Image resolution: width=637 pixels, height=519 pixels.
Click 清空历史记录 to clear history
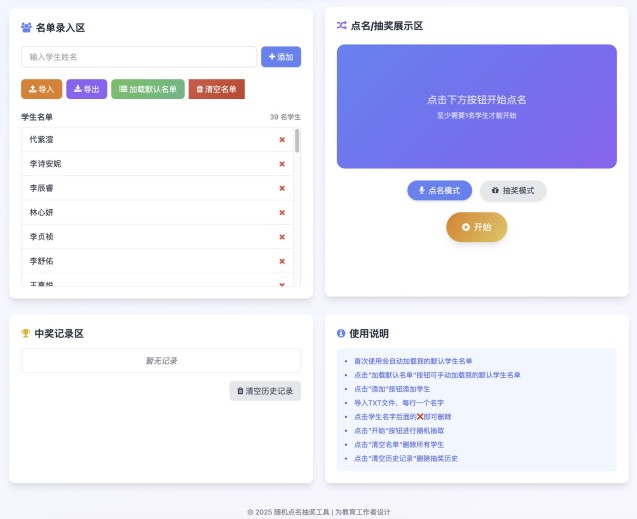tap(265, 391)
